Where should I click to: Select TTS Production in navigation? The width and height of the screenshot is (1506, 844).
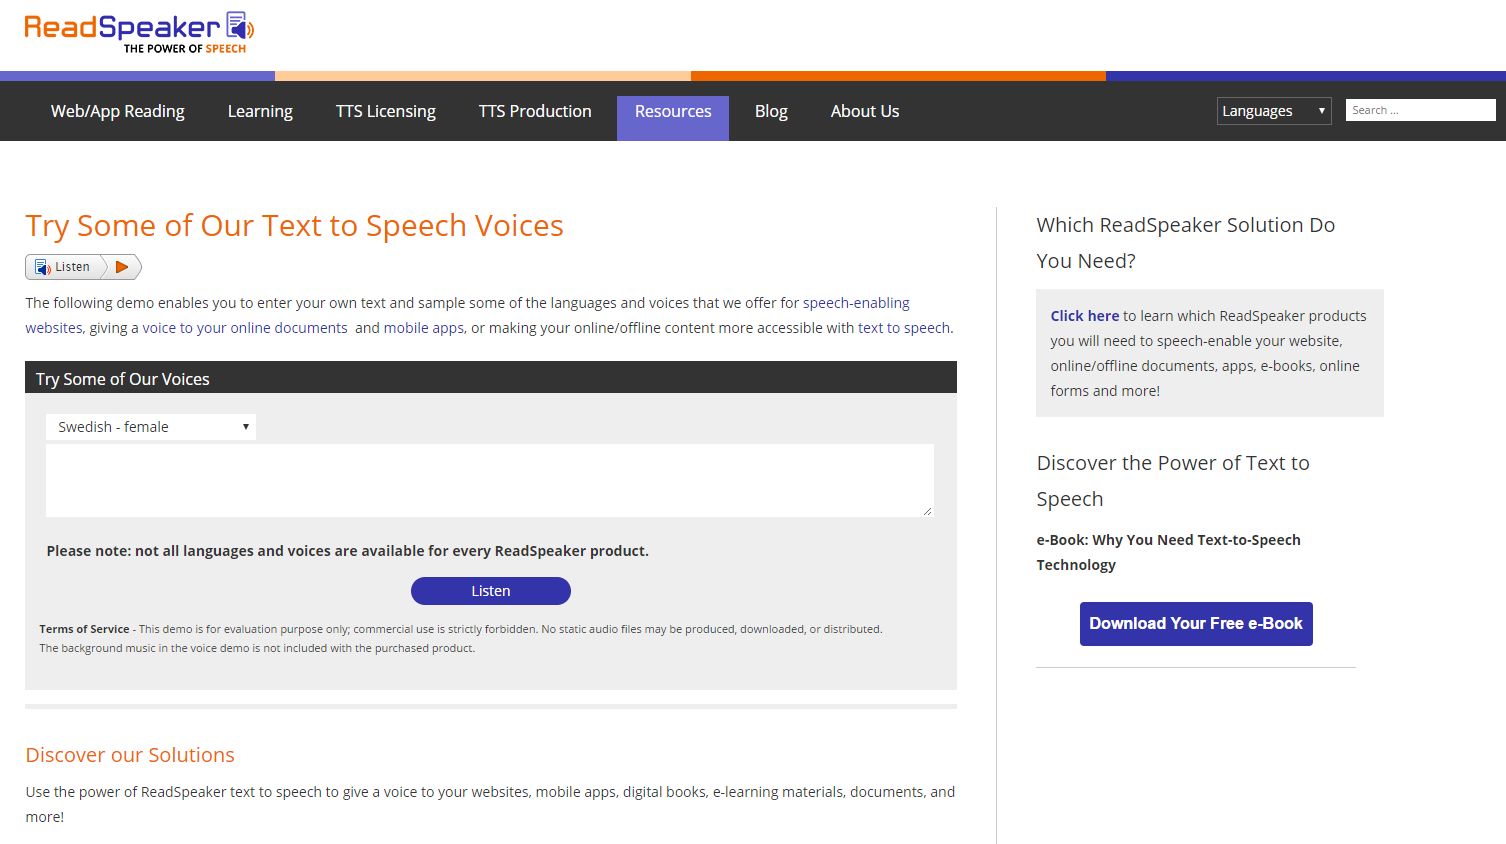point(535,111)
